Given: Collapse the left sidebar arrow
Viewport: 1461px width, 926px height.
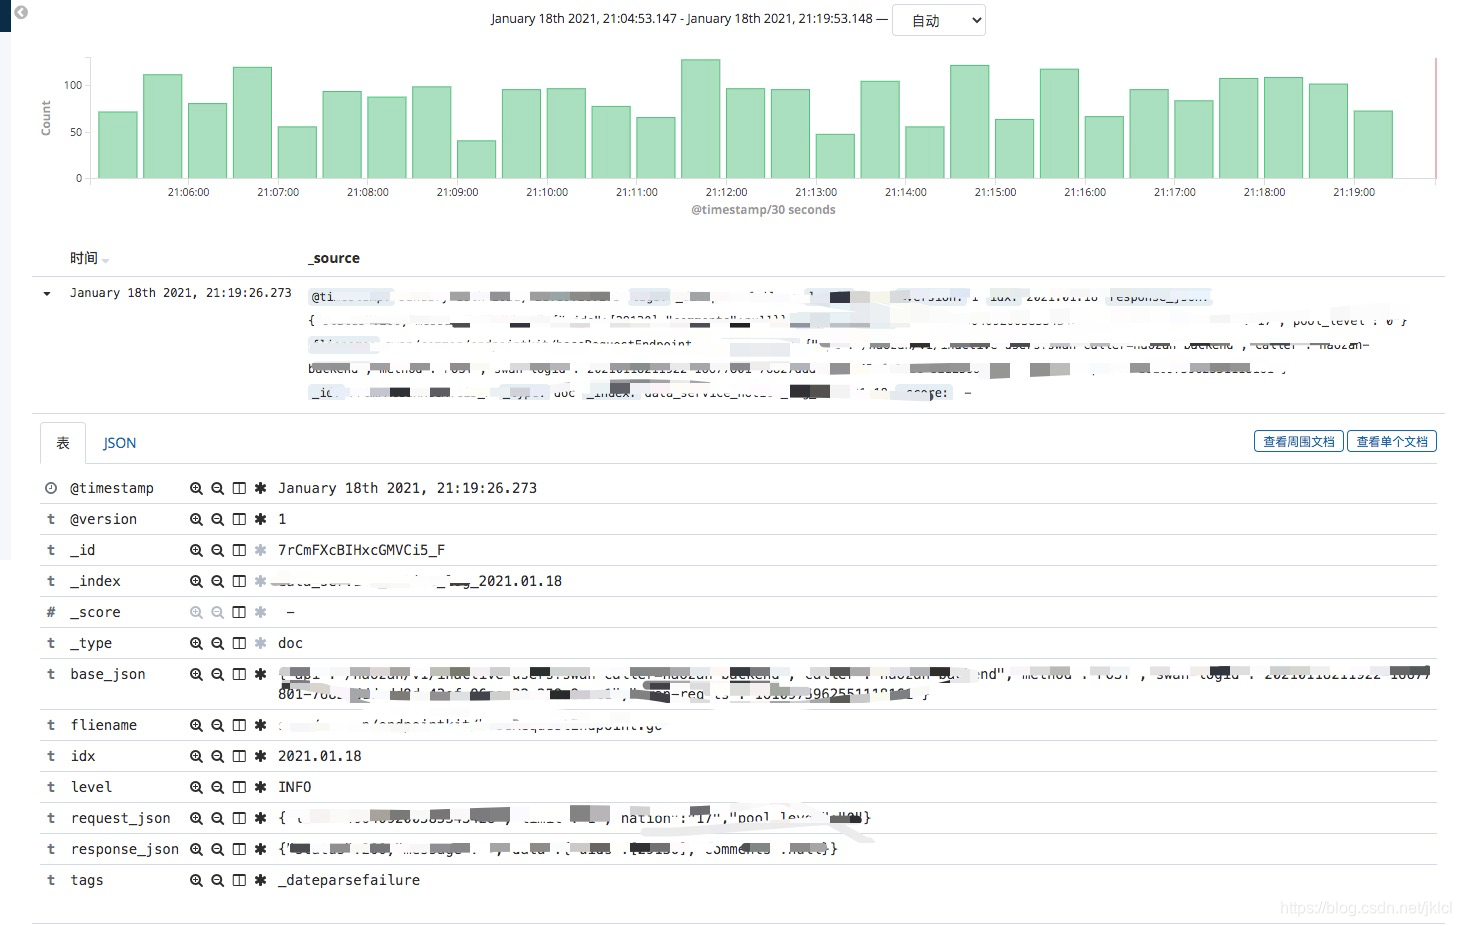Looking at the screenshot, I should coord(20,13).
